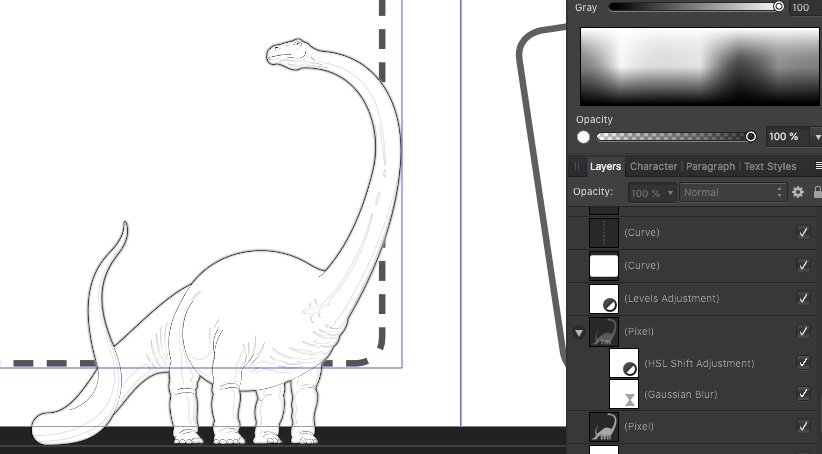The height and width of the screenshot is (454, 822).
Task: Open the Layers panel options menu
Action: tap(818, 166)
